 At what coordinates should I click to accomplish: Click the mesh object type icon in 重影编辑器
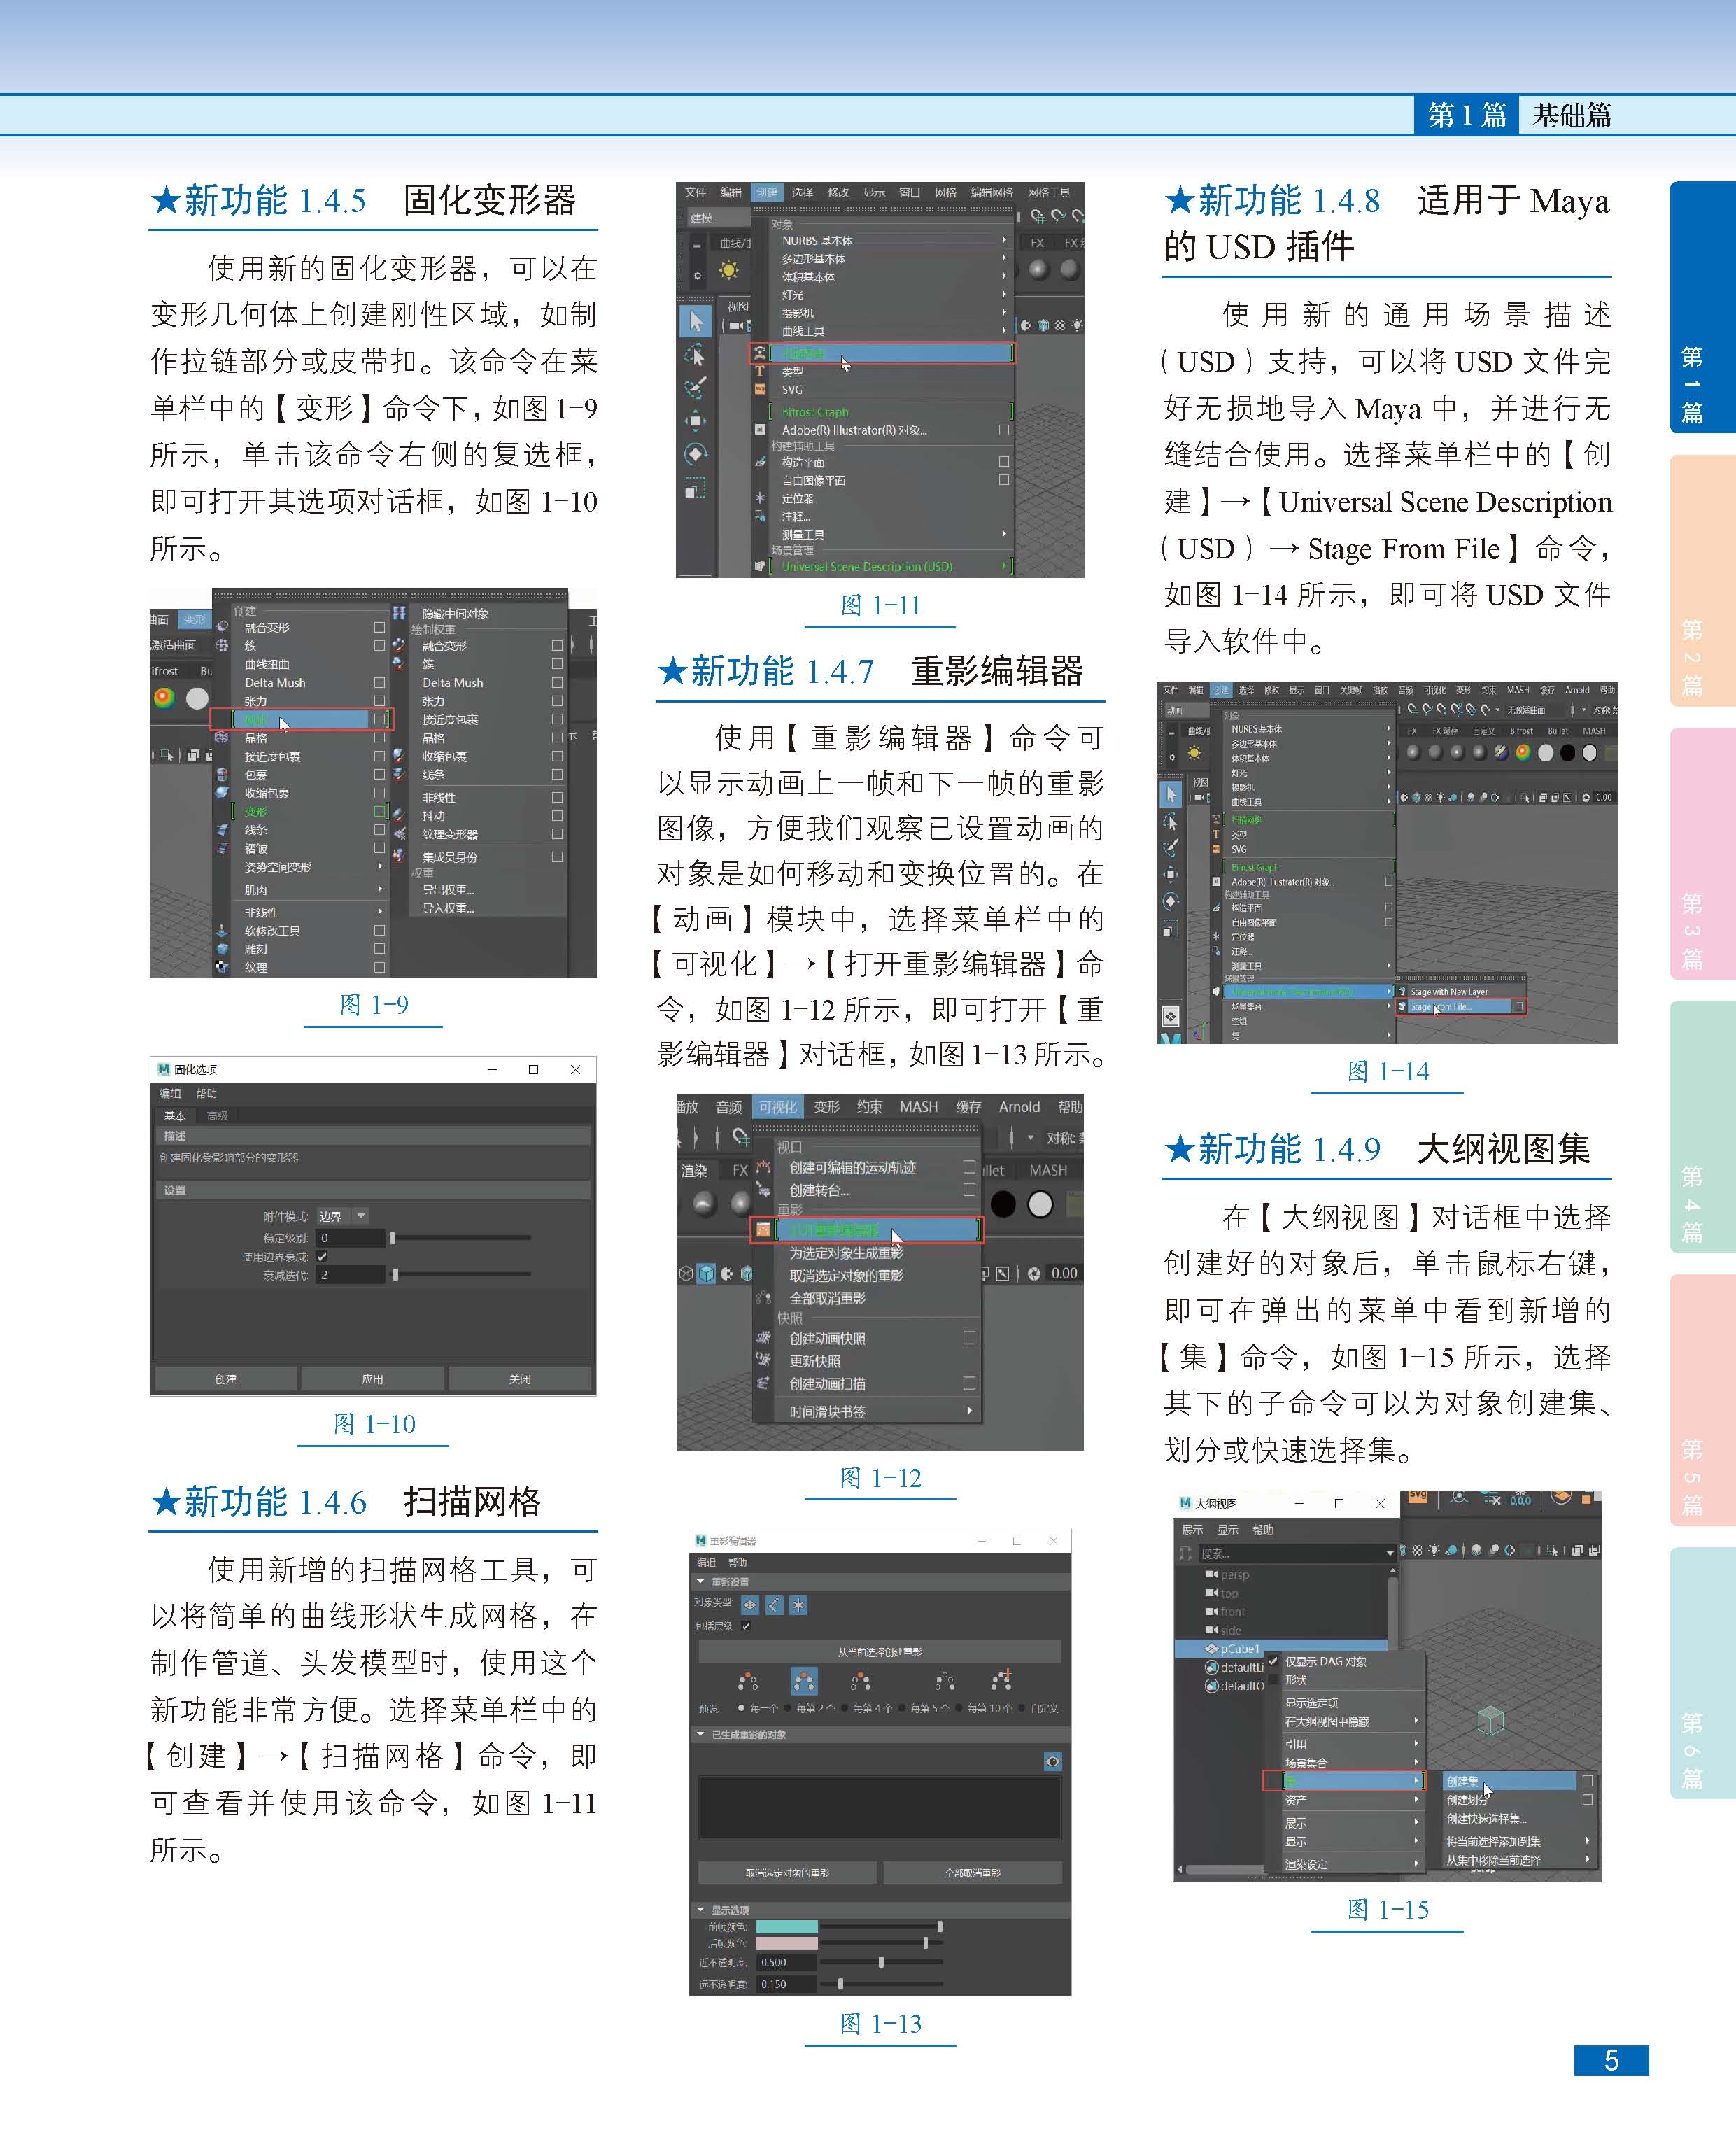pyautogui.click(x=750, y=1606)
